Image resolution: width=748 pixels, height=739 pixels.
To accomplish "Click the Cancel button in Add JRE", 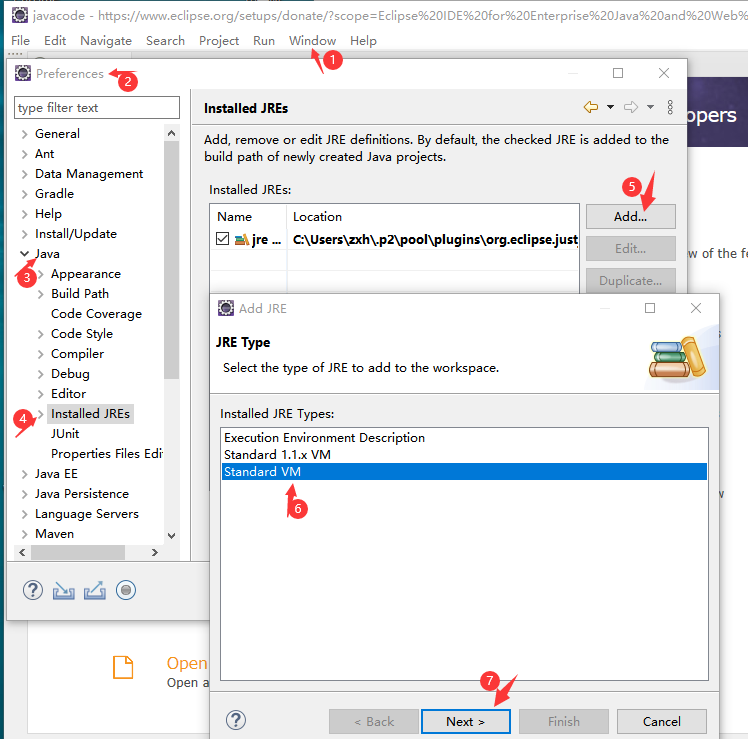I will click(662, 721).
